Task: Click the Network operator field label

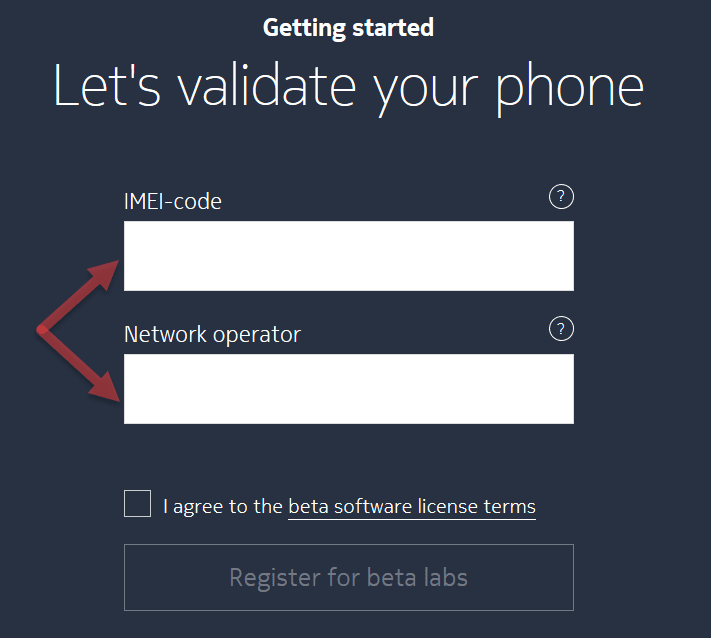Action: (x=212, y=334)
